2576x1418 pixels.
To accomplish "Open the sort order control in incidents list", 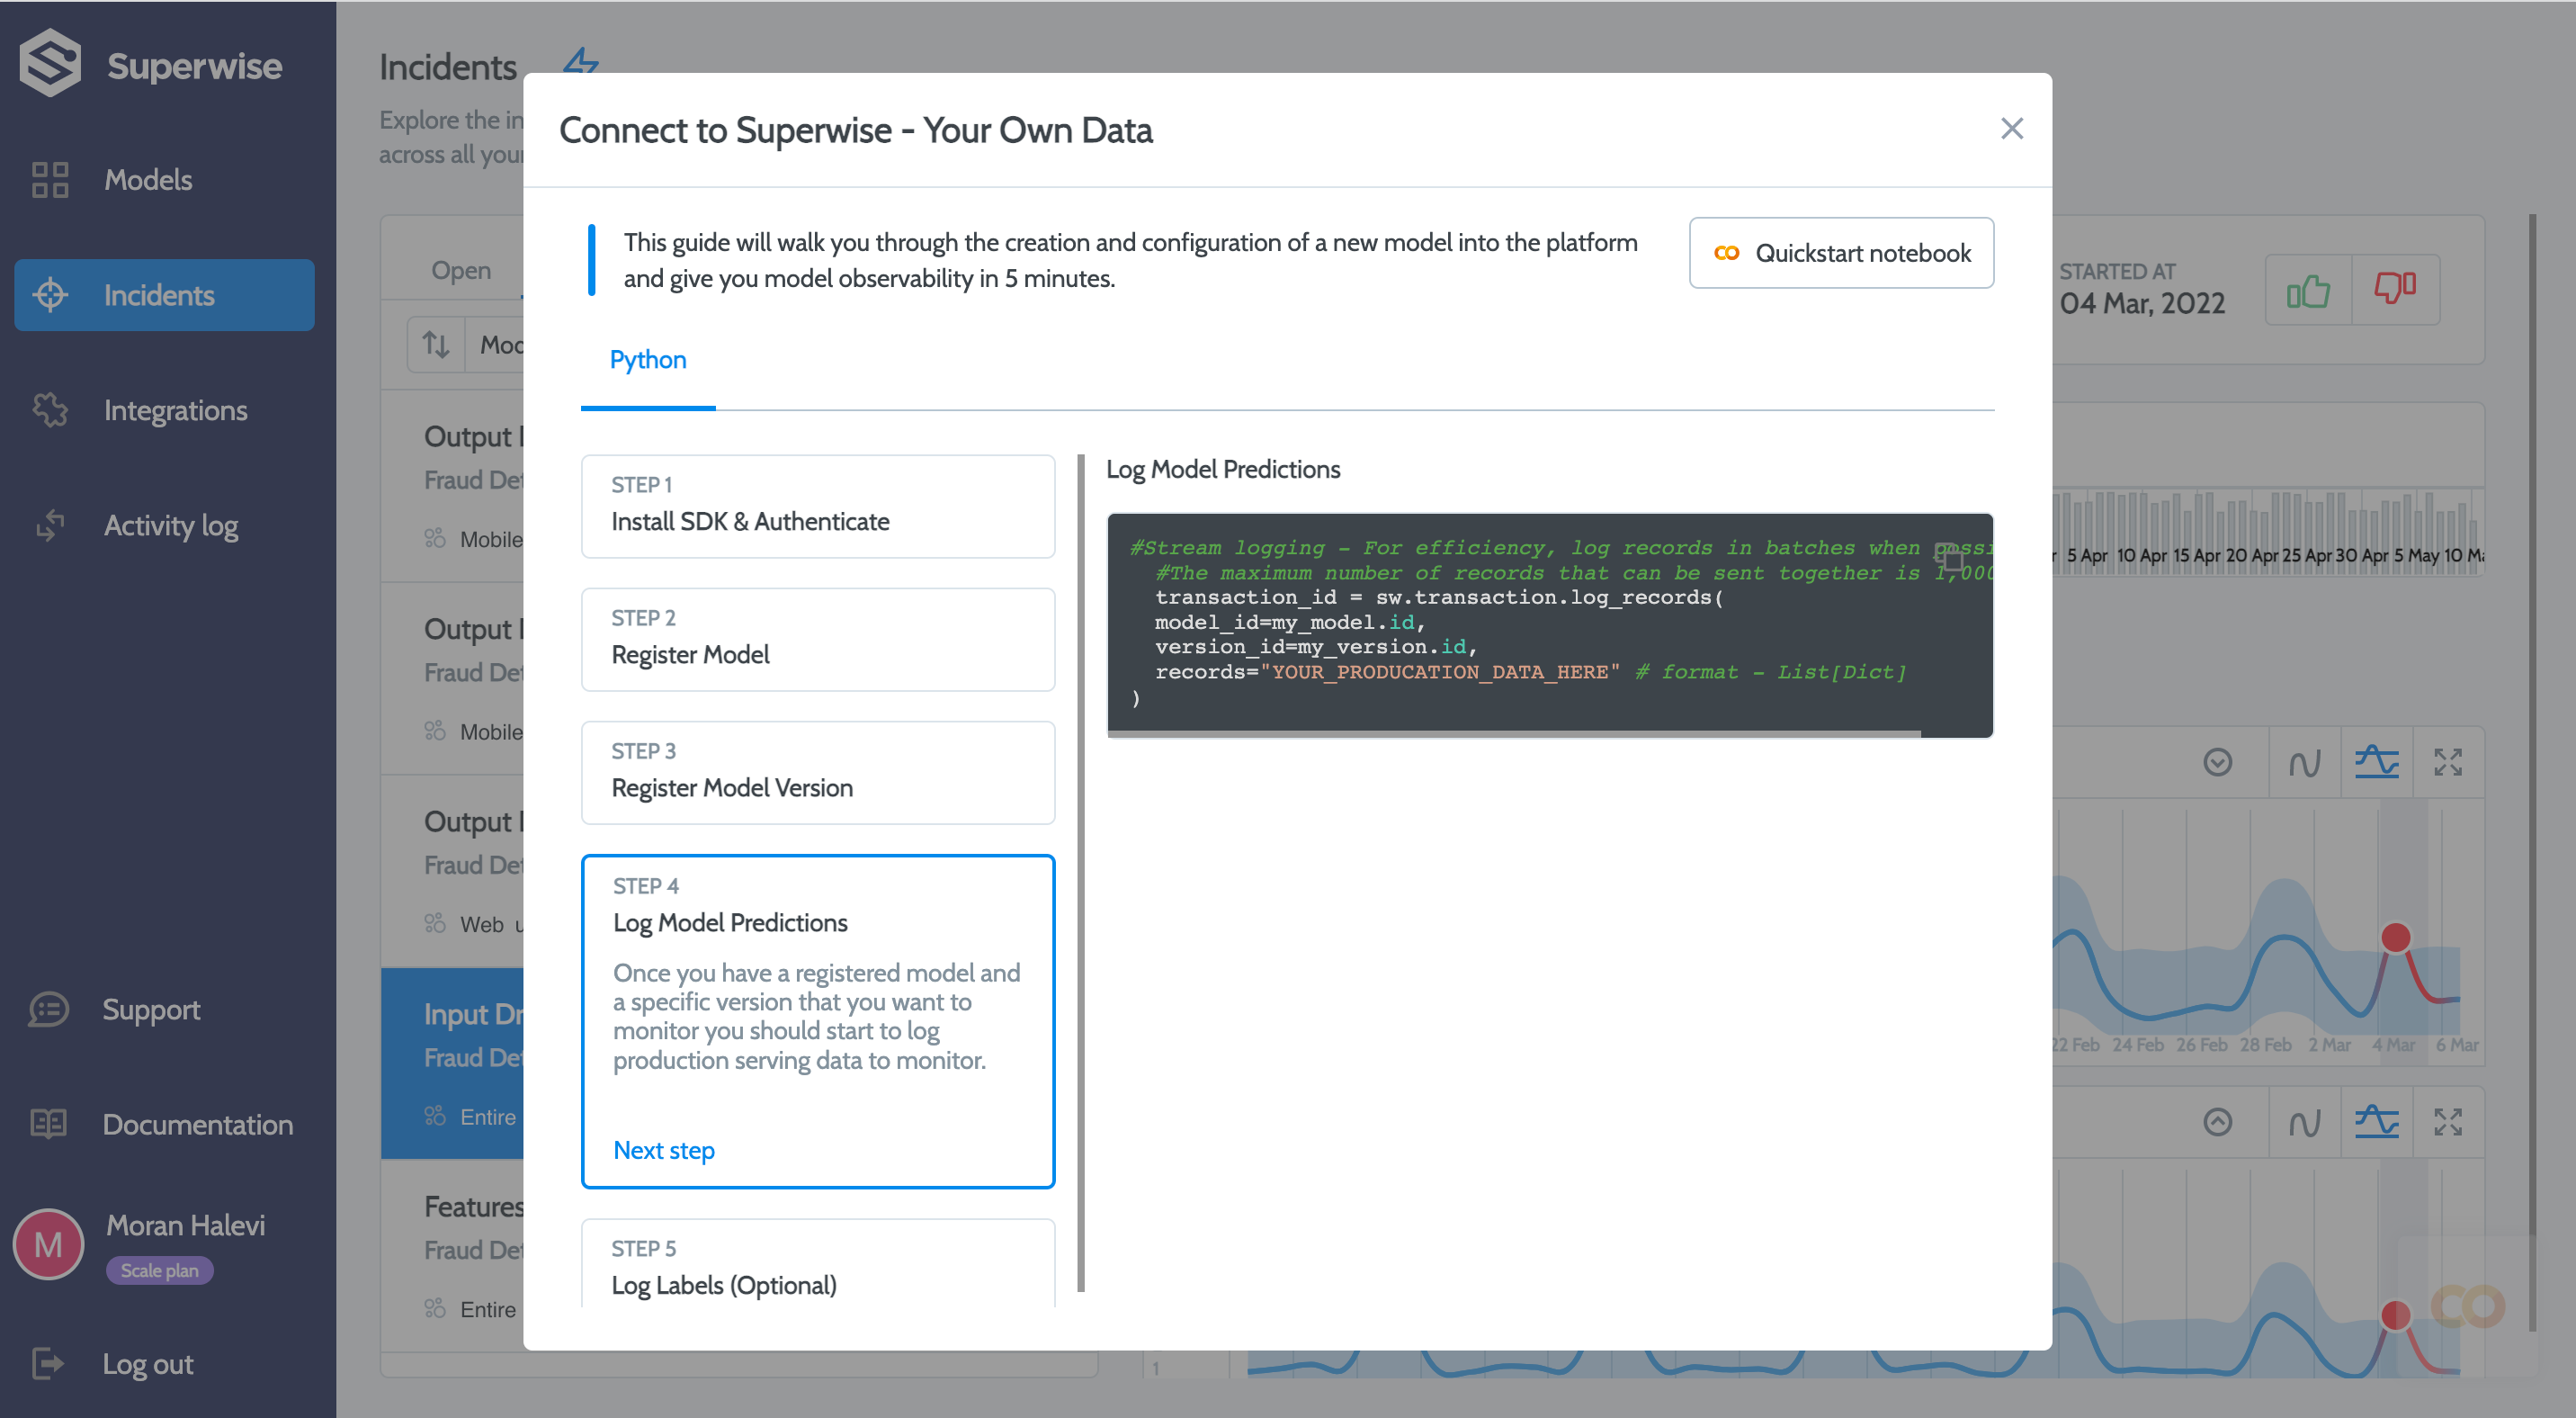I will [436, 344].
